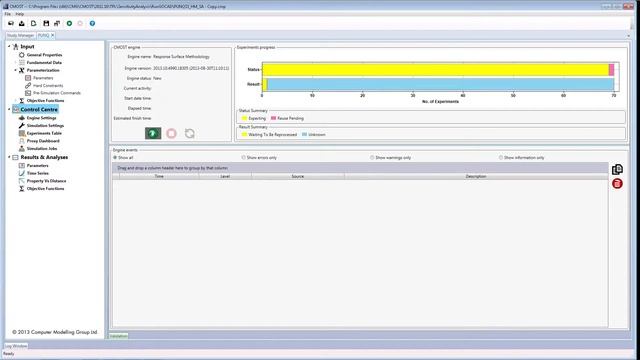Click the Simulation Settings wrench icon
This screenshot has height=360, width=640.
[x=22, y=126]
